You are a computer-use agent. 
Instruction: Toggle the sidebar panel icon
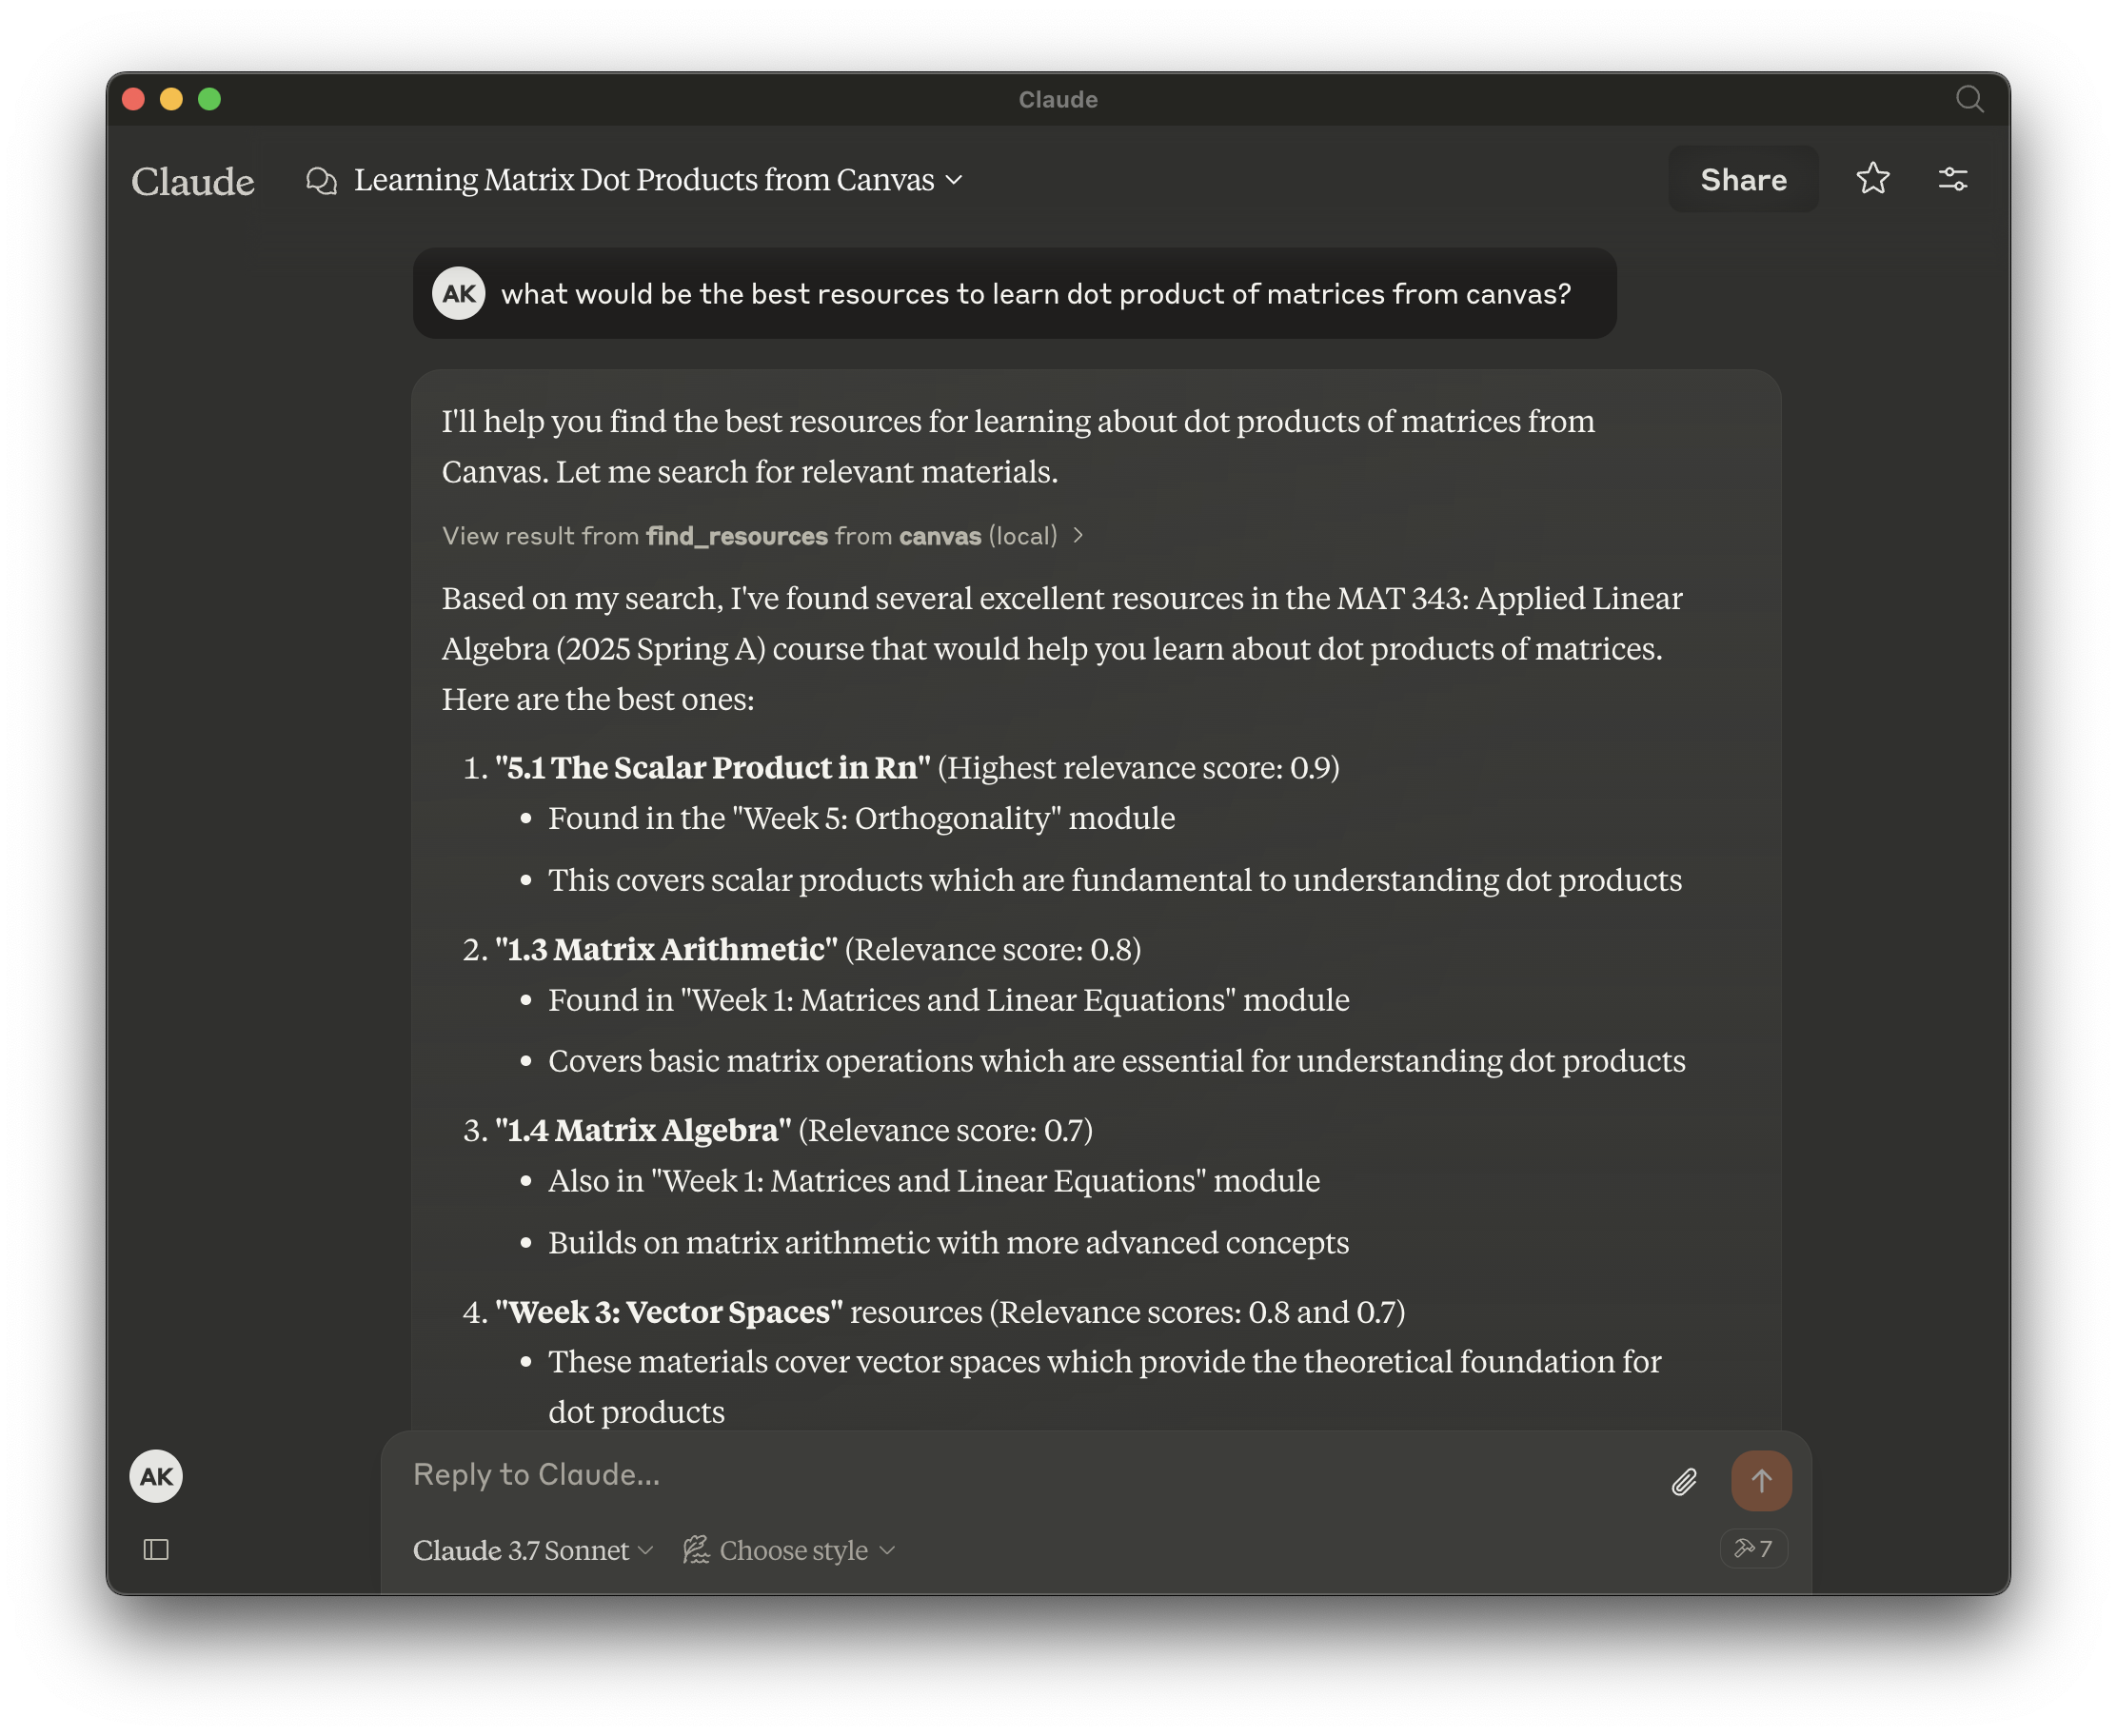tap(156, 1549)
